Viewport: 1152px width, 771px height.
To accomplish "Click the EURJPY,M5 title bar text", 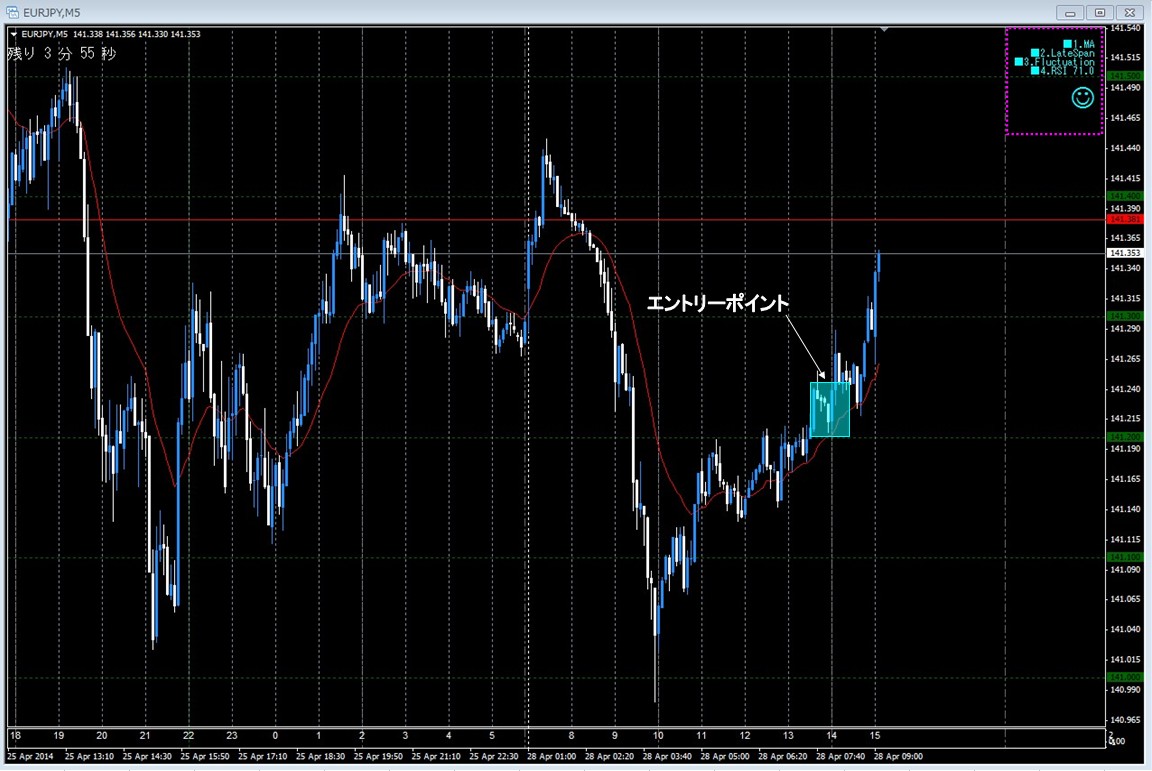I will click(x=51, y=12).
